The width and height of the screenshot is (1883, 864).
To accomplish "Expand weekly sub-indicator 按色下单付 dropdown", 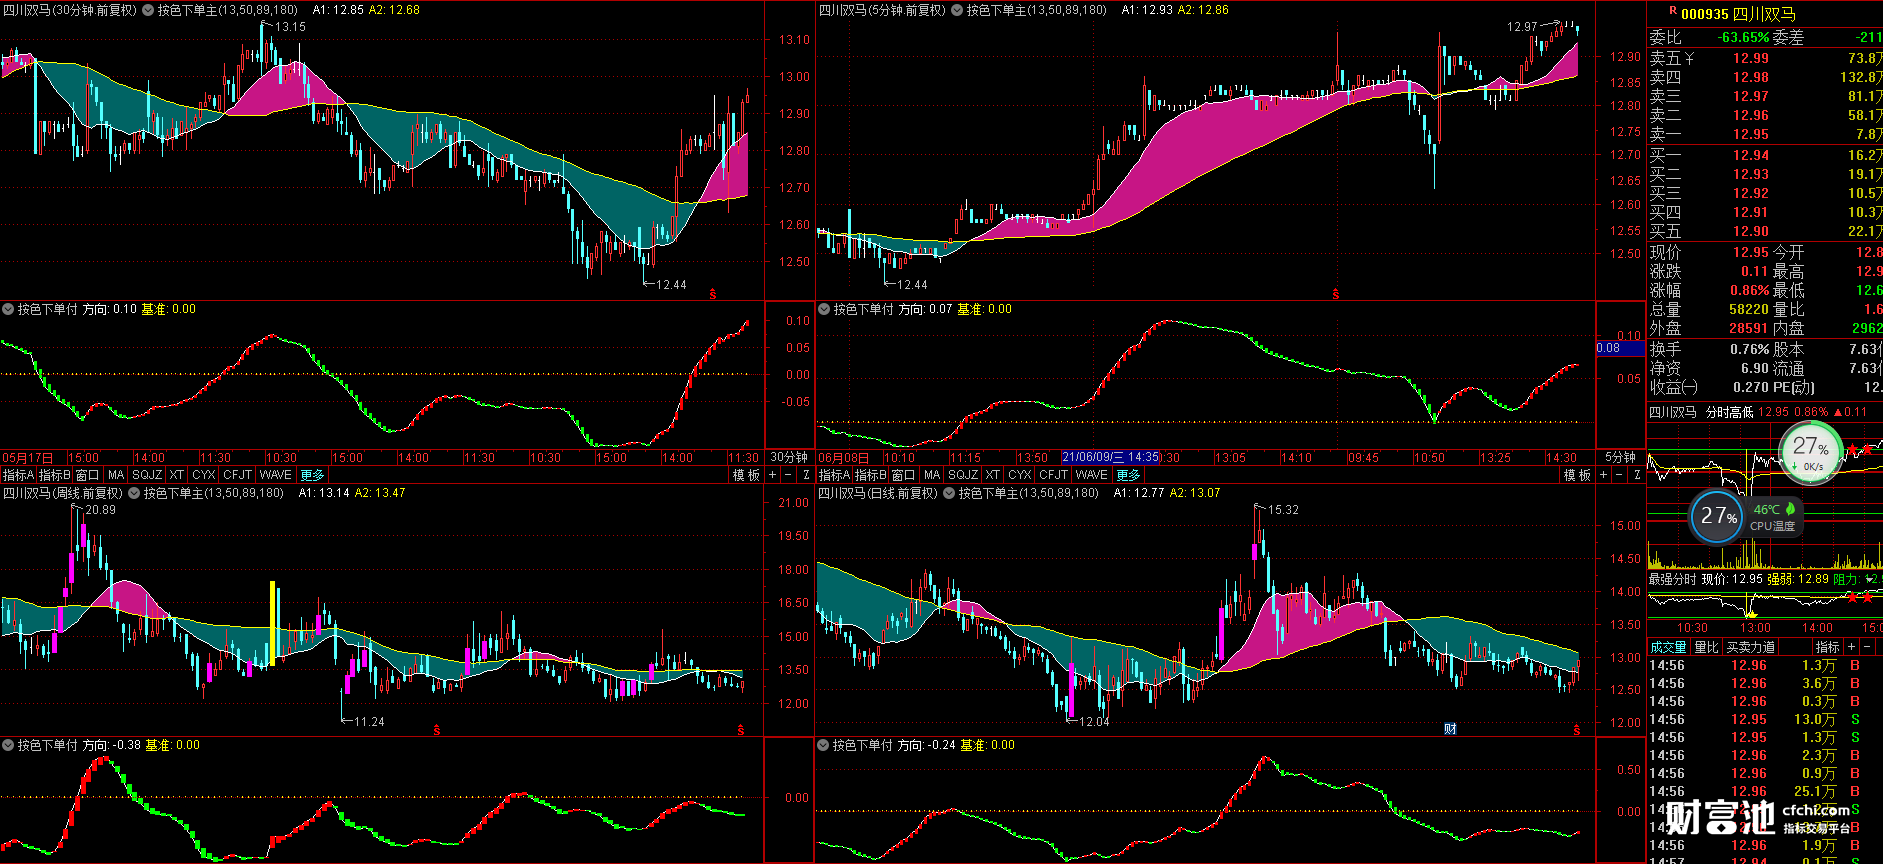I will coord(8,745).
